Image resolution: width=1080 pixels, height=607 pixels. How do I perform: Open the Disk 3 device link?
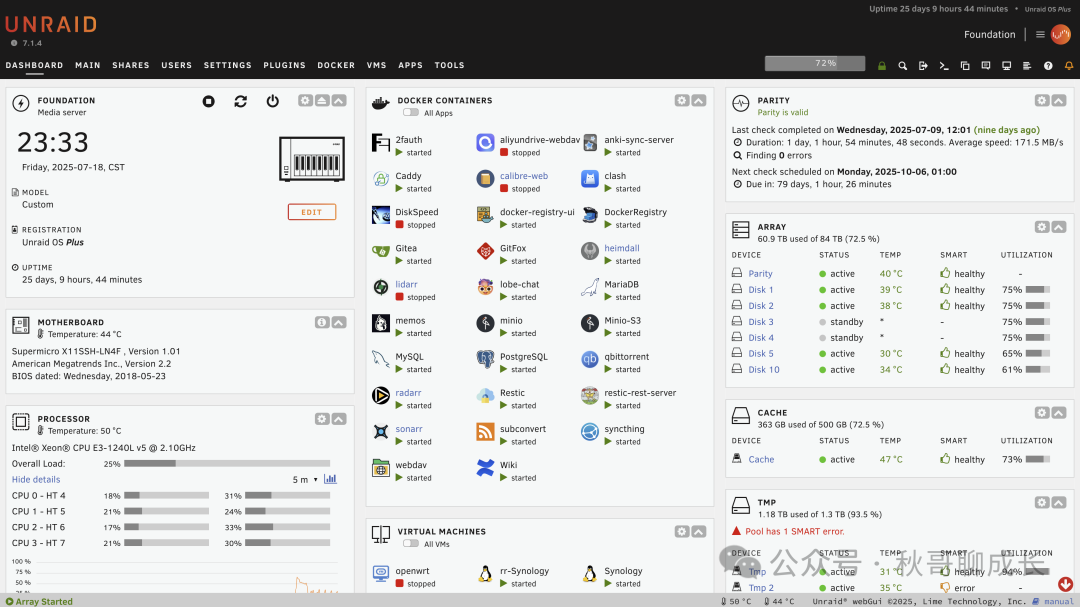[761, 322]
